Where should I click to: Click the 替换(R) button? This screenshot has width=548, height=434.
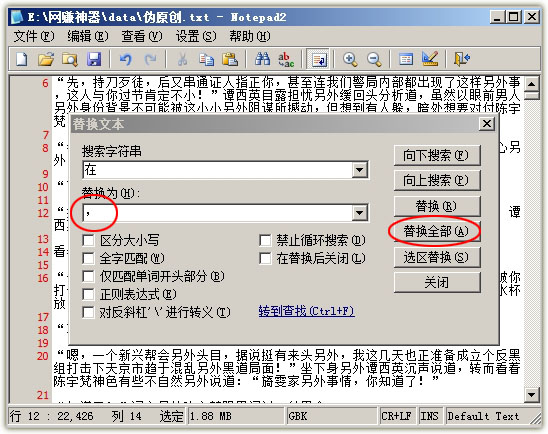pos(437,206)
